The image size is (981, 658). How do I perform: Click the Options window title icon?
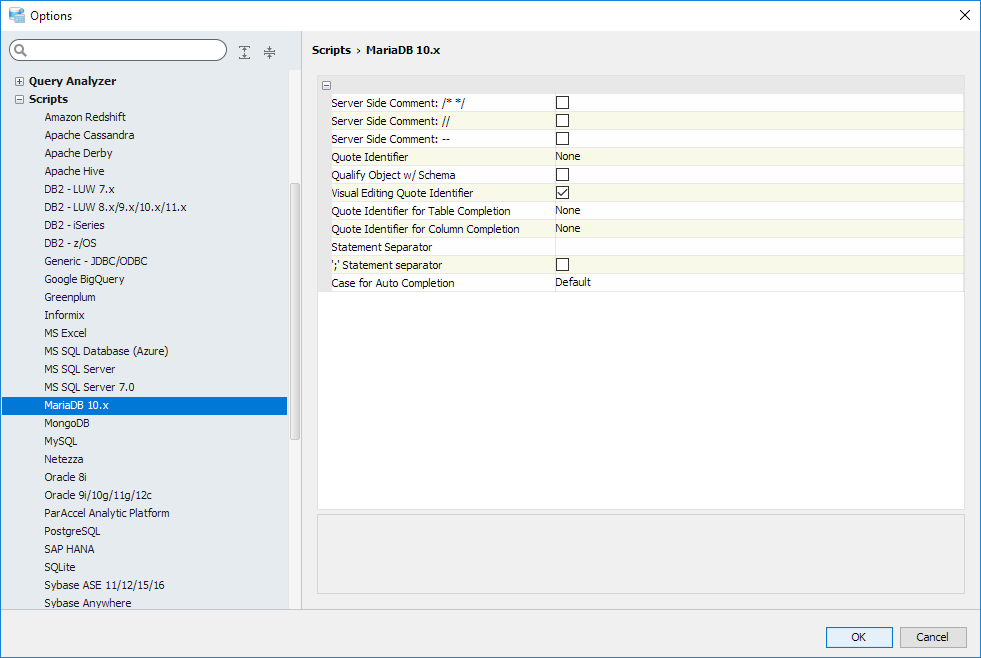pos(16,15)
